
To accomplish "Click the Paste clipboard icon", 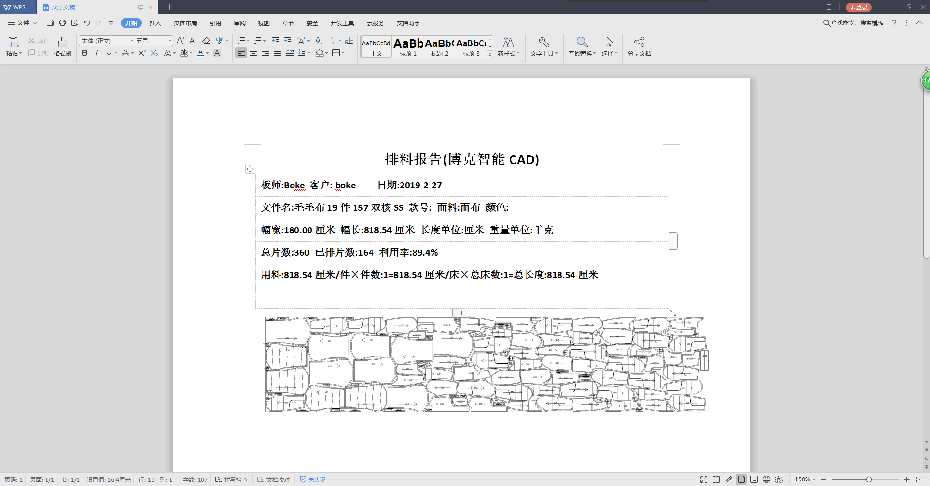I will (13, 43).
